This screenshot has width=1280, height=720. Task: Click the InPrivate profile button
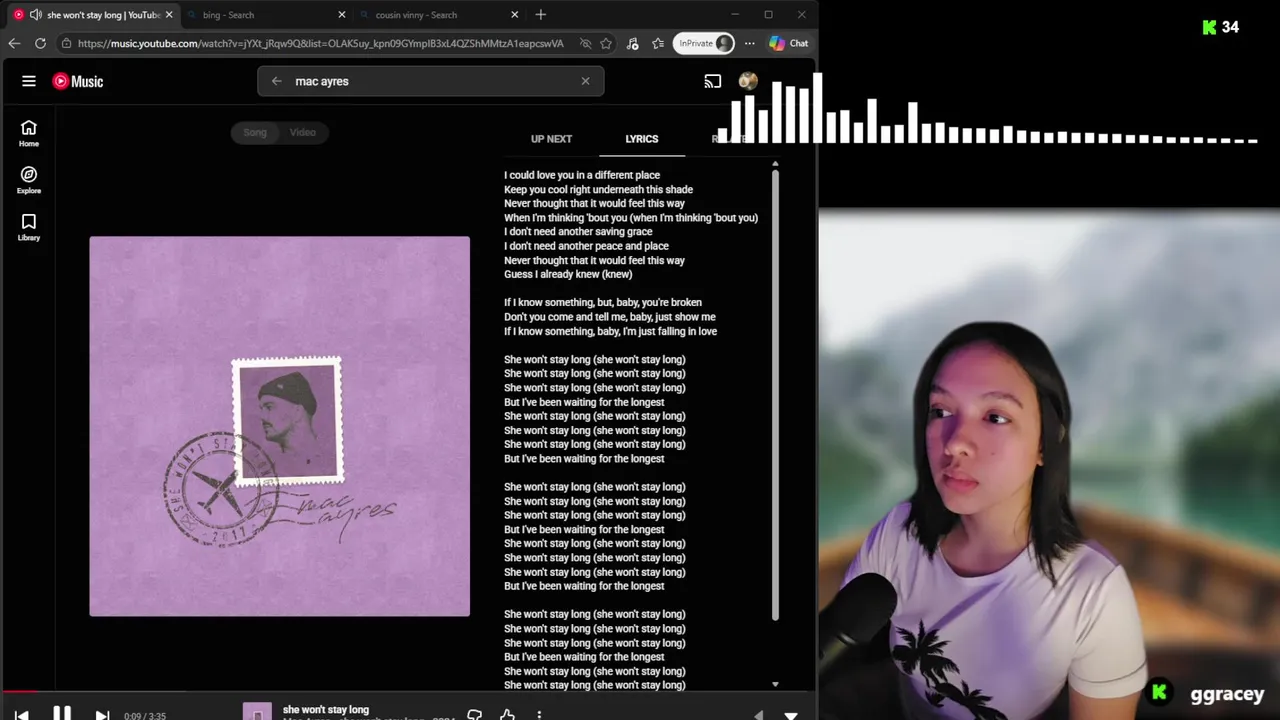coord(705,43)
